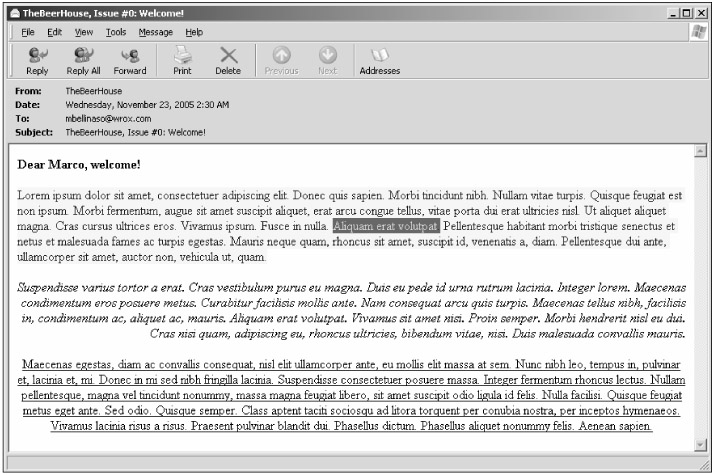Open the Addresses book
The image size is (714, 475).
pyautogui.click(x=380, y=60)
